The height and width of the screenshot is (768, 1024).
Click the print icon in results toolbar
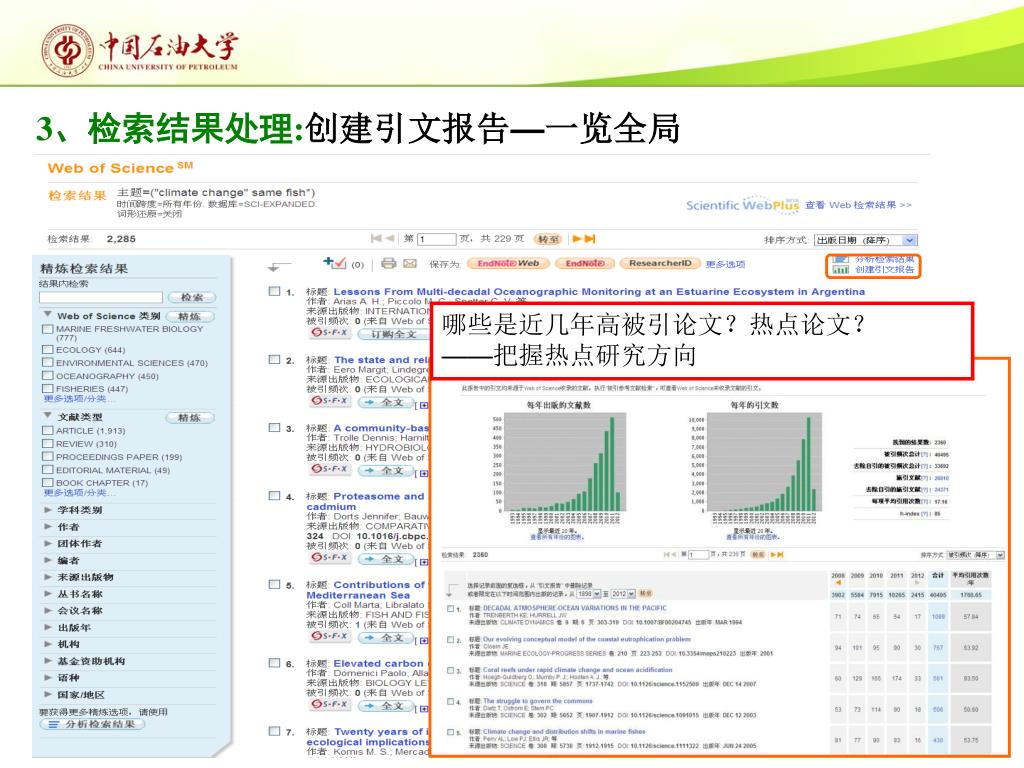pos(389,263)
